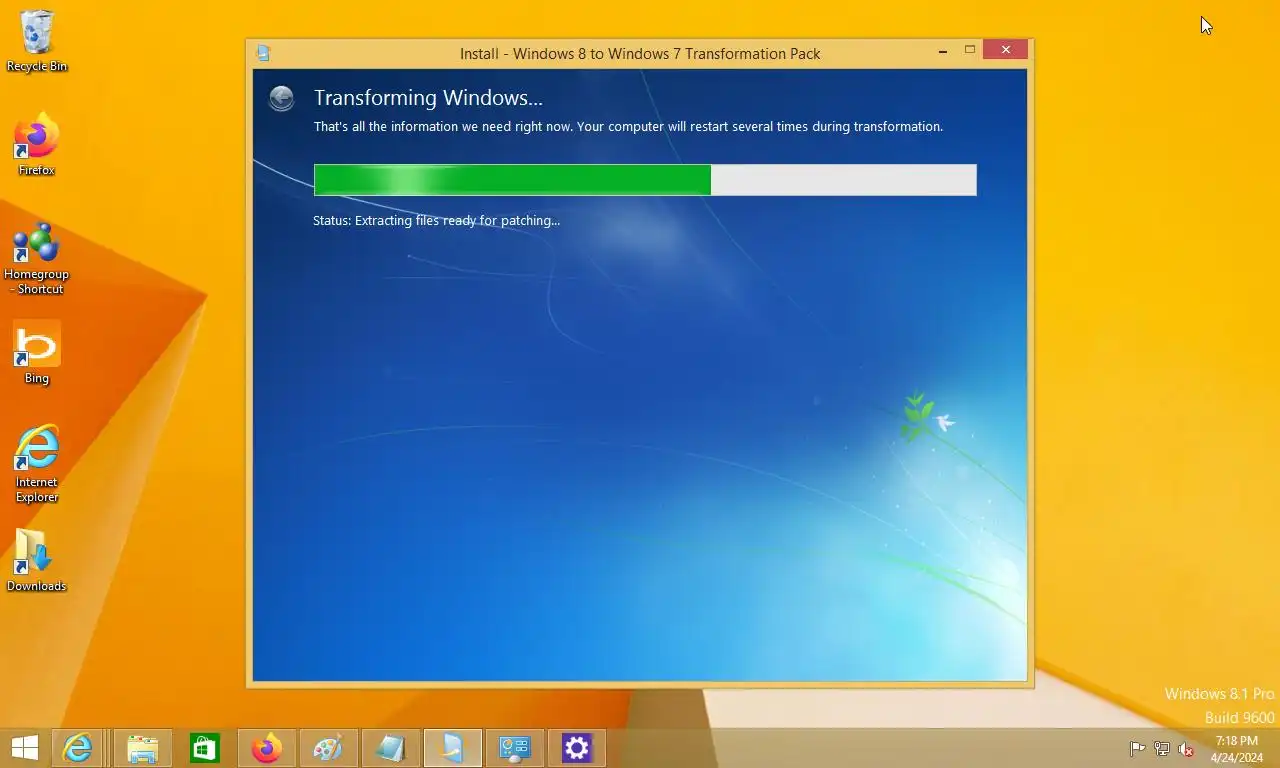
Task: Open Internet Explorer from the taskbar
Action: pos(78,748)
